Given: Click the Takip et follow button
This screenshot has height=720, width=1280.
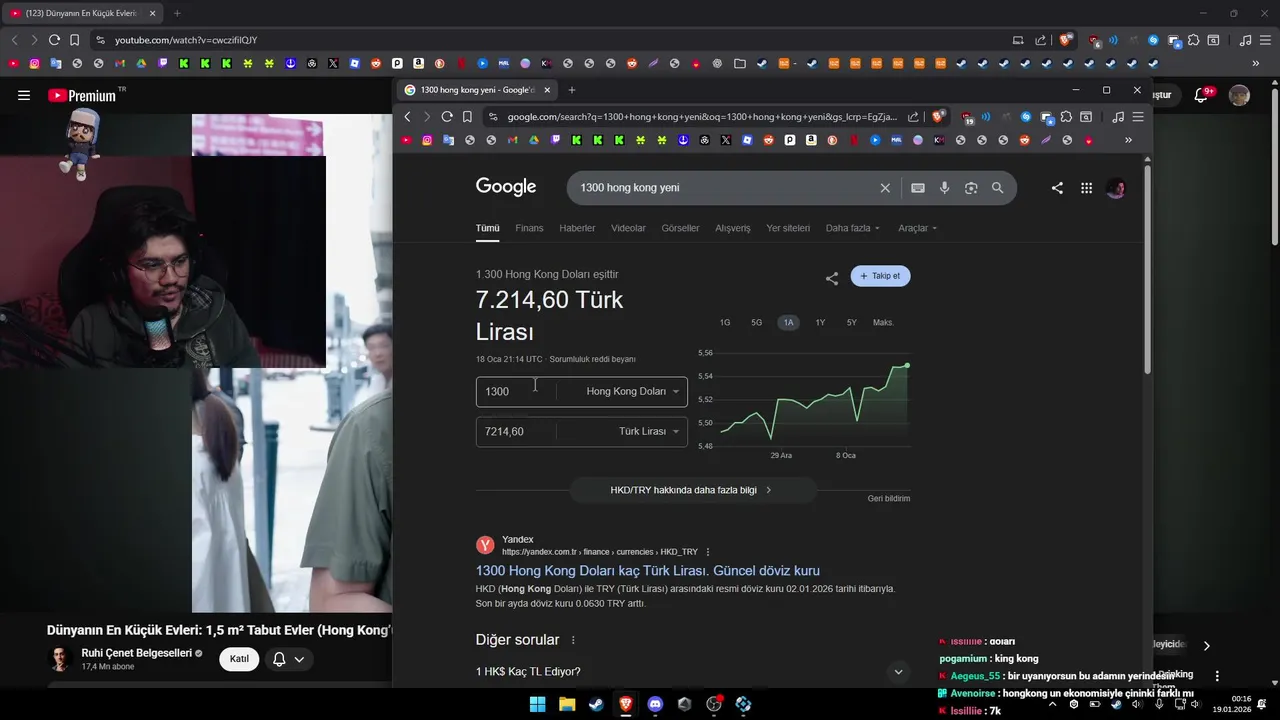Looking at the screenshot, I should (880, 276).
